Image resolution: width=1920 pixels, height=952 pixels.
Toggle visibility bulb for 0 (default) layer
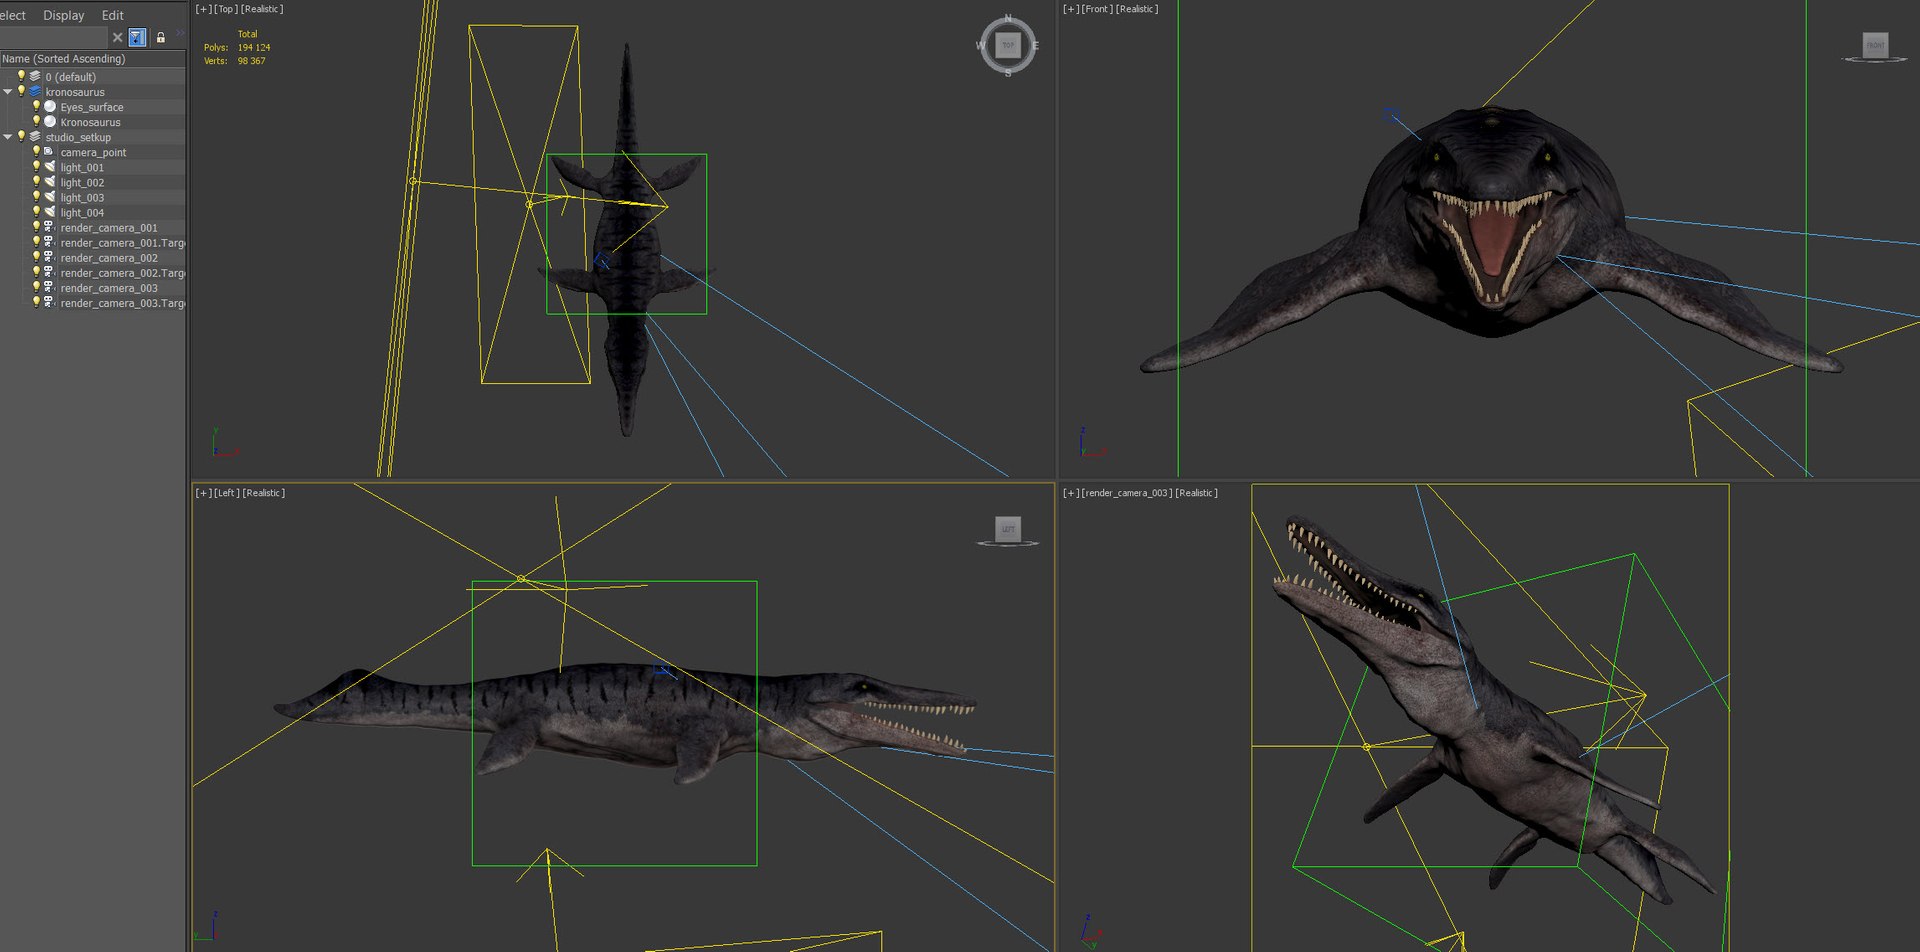21,76
